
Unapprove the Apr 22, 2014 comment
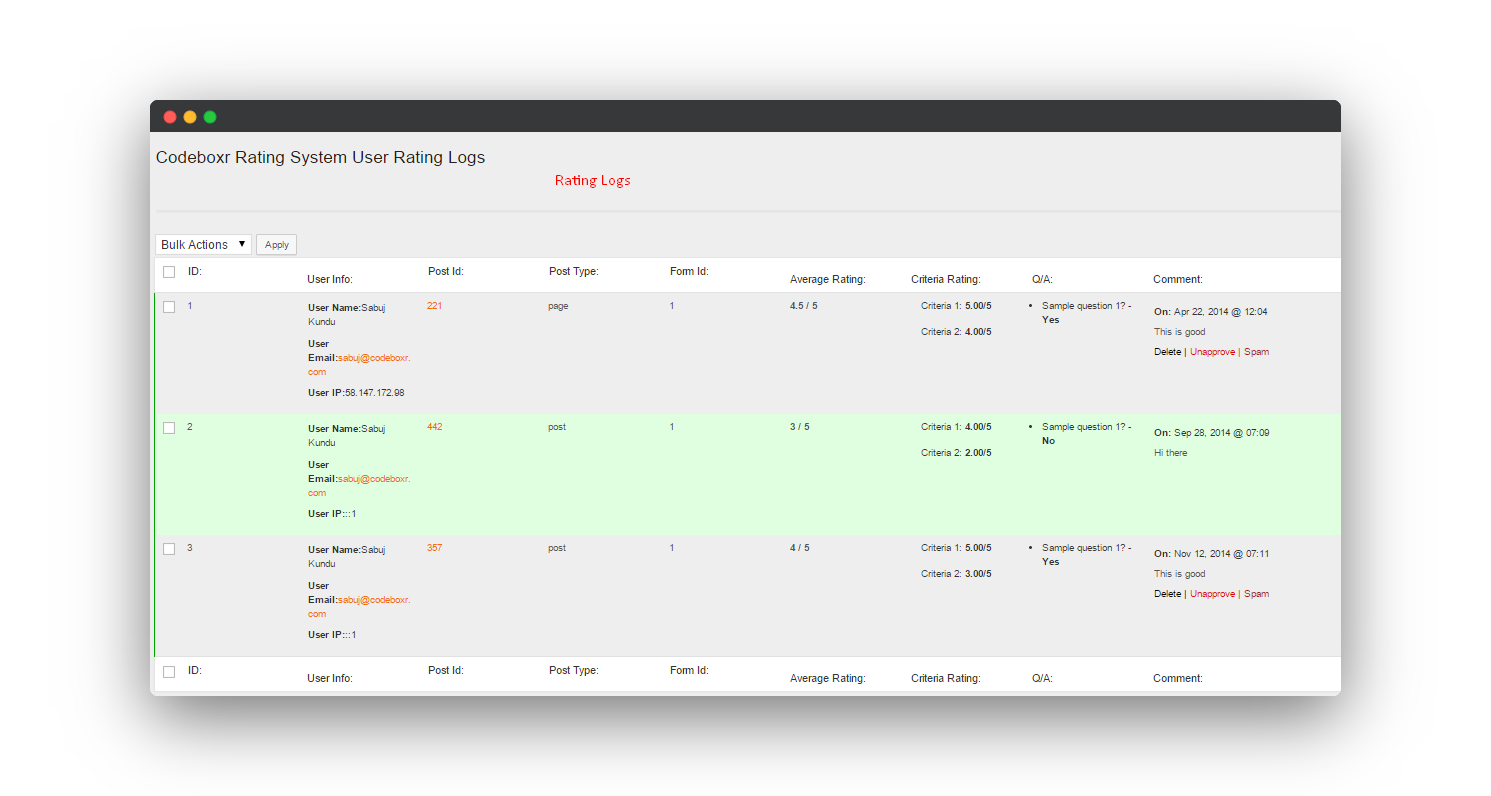1212,352
